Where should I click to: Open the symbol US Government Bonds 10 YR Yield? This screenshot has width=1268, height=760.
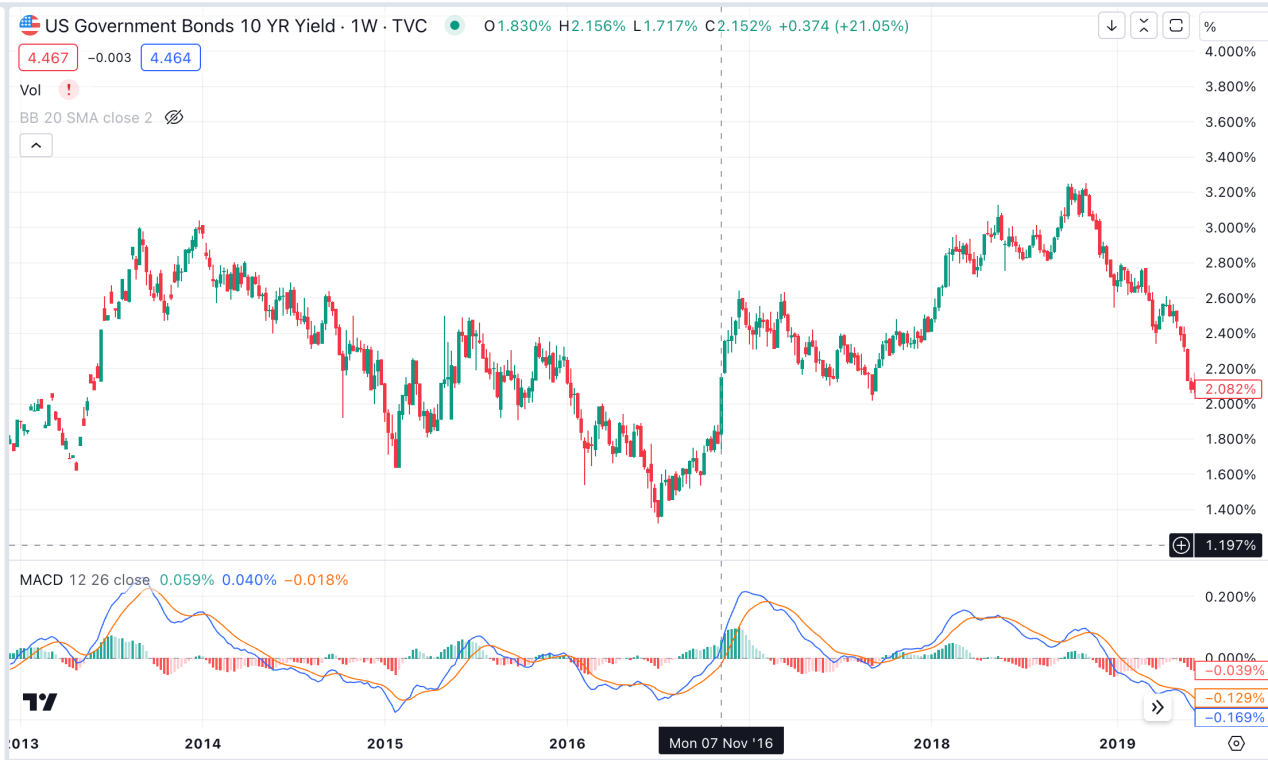(200, 25)
